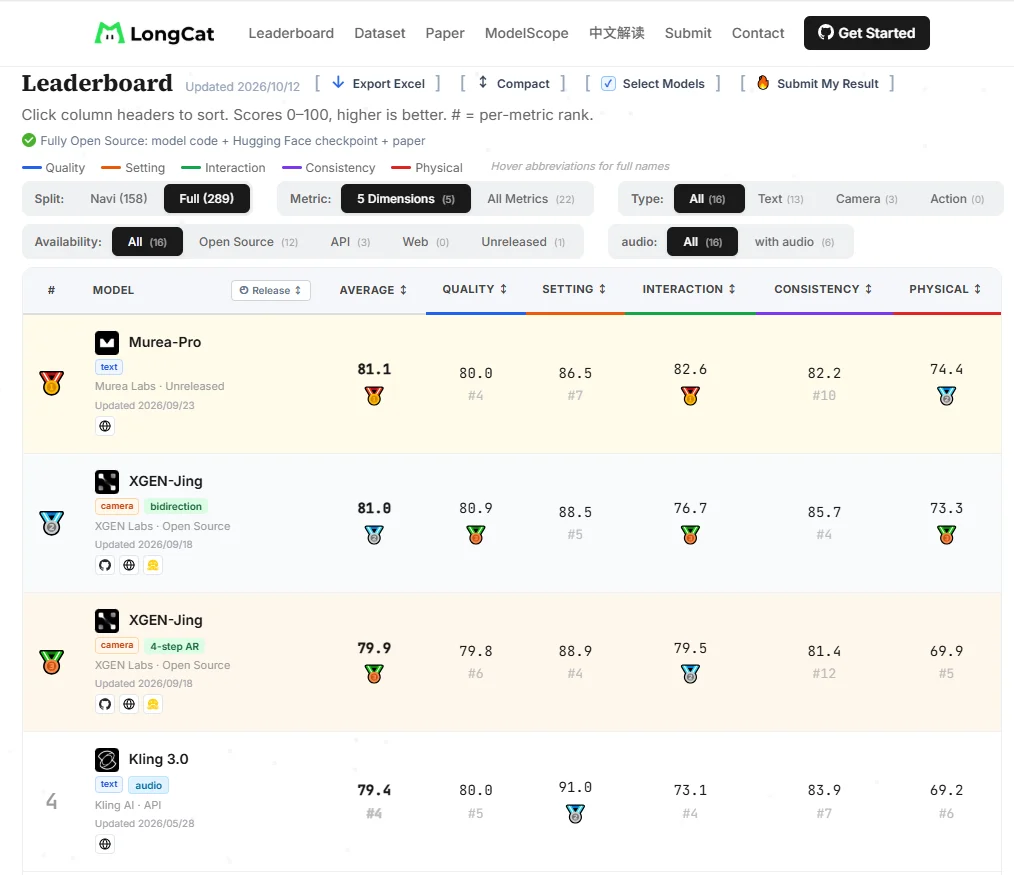Image resolution: width=1014 pixels, height=875 pixels.
Task: Open website globe for XGEN-Jing bidirection
Action: pyautogui.click(x=129, y=565)
